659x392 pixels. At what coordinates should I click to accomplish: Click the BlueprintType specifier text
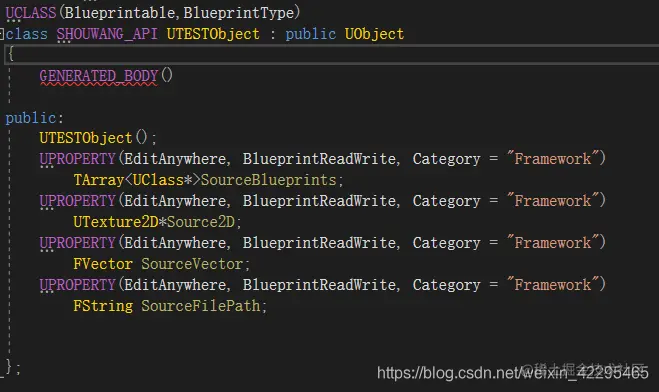tap(239, 13)
